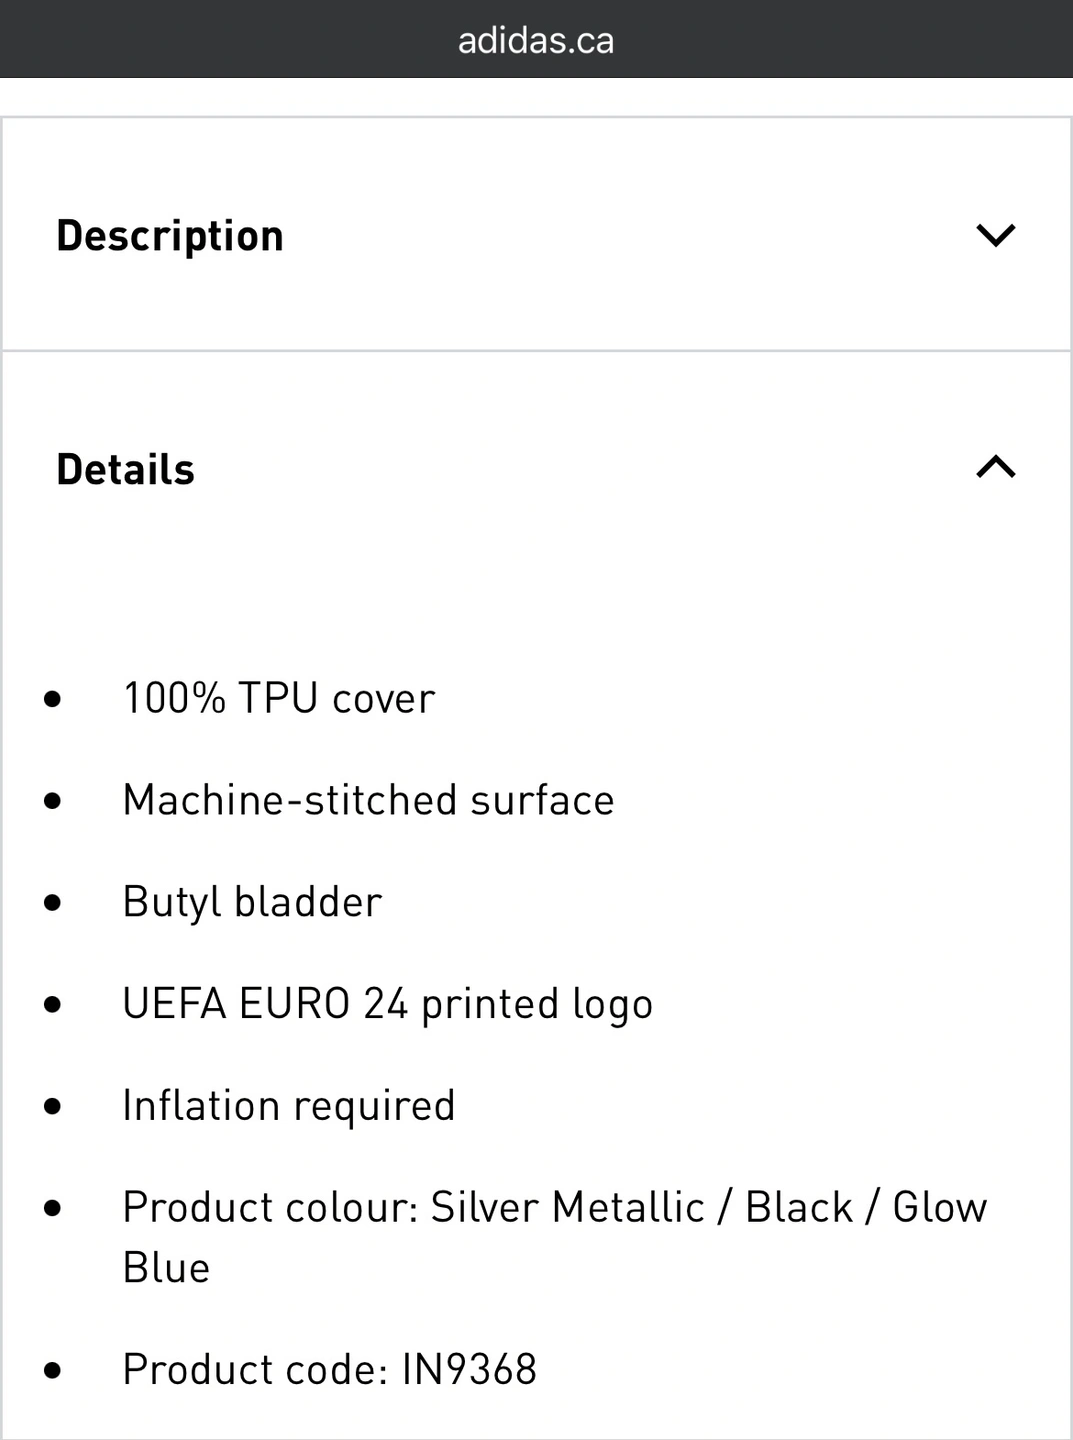Click the bullet beside "100% TPU cover"

[53, 699]
